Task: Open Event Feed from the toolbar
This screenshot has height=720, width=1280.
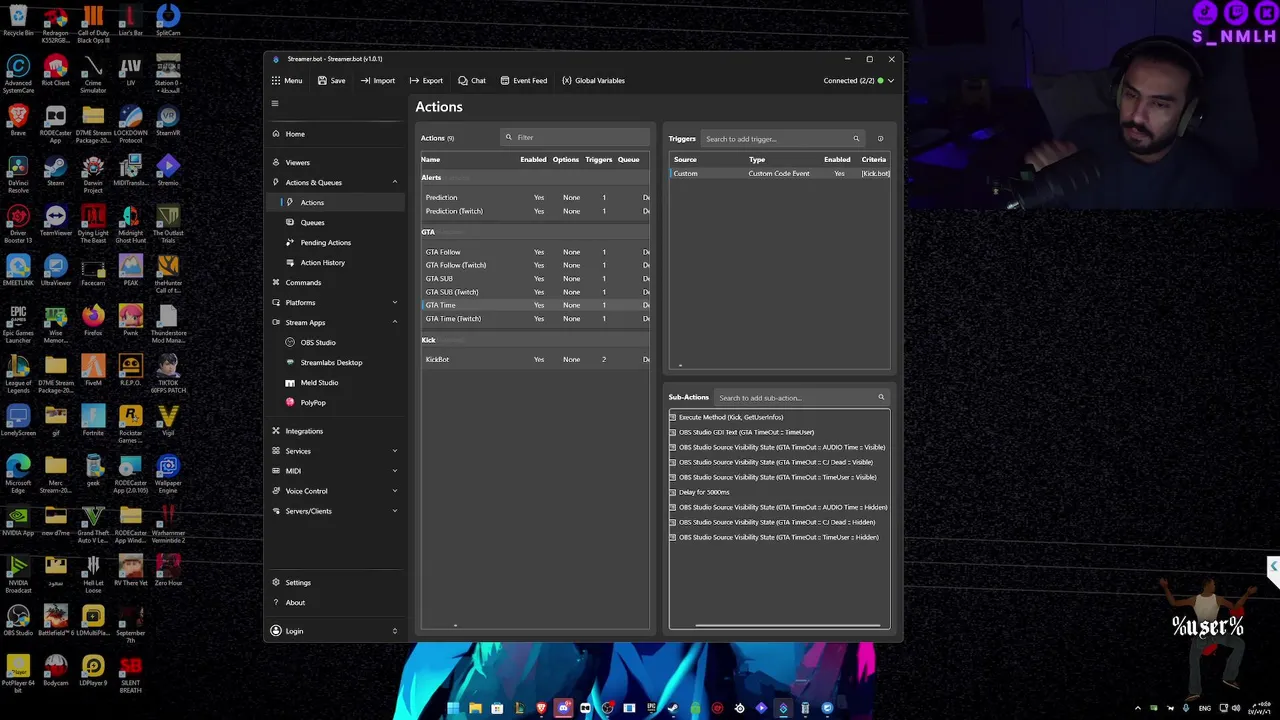Action: tap(523, 80)
